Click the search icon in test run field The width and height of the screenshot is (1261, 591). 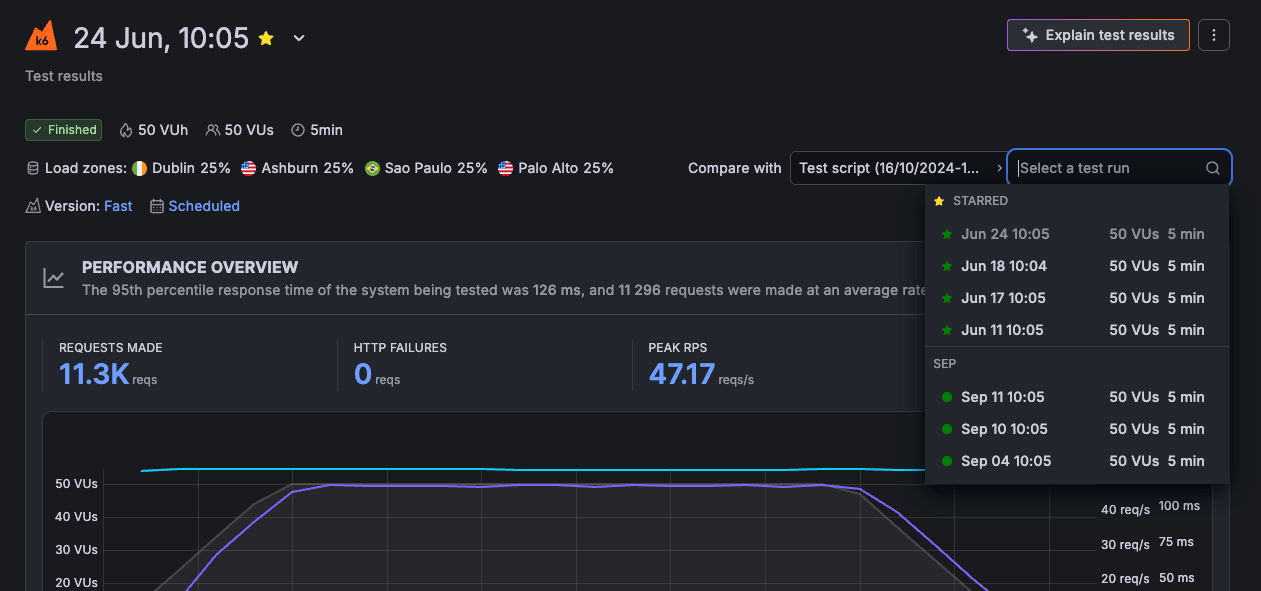[1213, 168]
